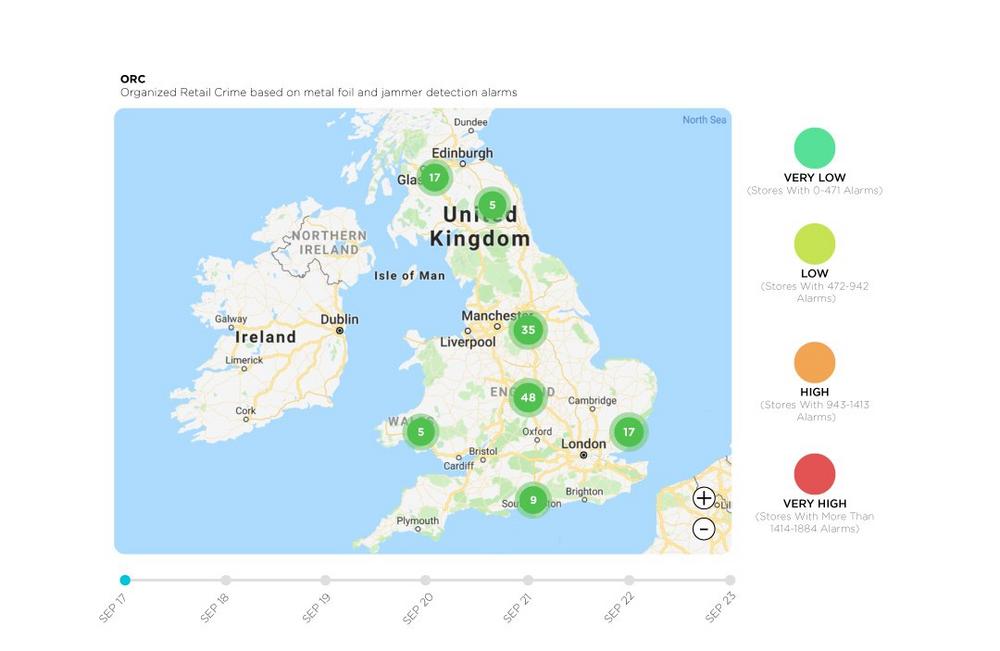
Task: Zoom out using the minus icon
Action: pos(703,529)
